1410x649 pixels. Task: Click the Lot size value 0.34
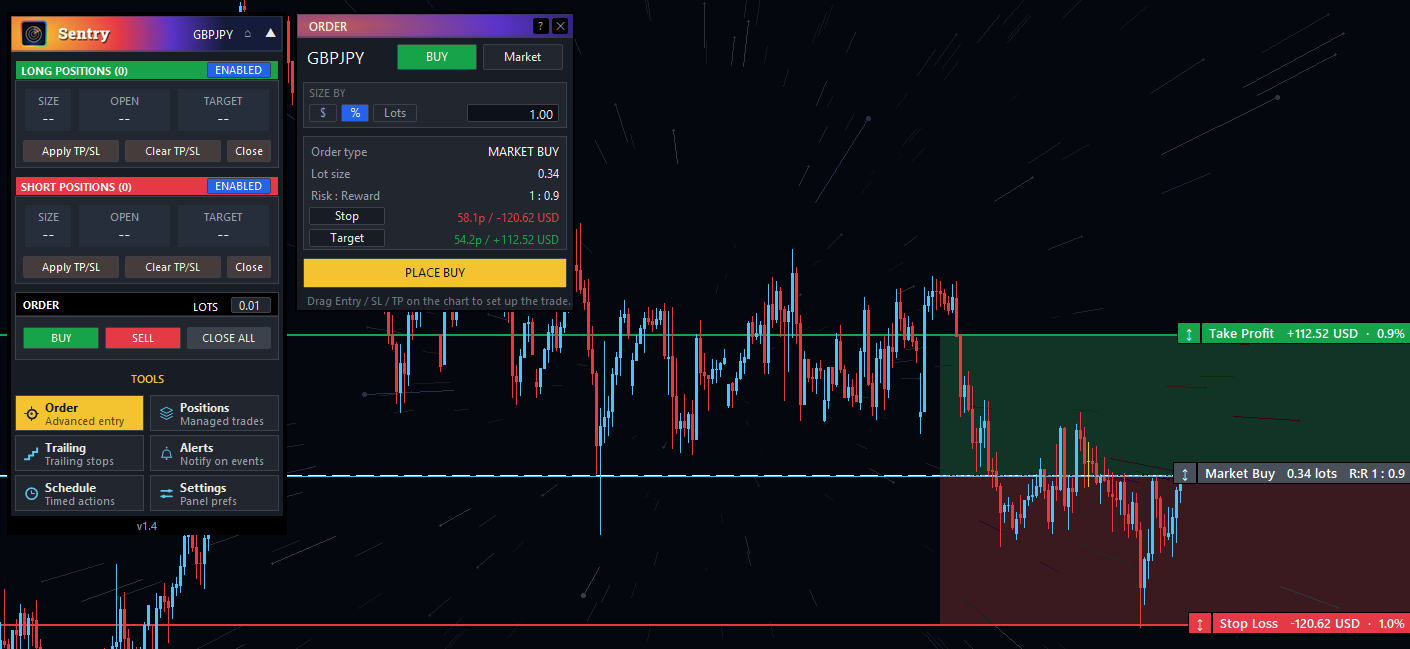point(548,174)
